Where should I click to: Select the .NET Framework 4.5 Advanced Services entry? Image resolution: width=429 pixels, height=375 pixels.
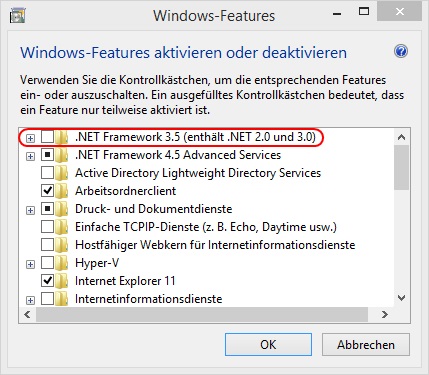(178, 155)
